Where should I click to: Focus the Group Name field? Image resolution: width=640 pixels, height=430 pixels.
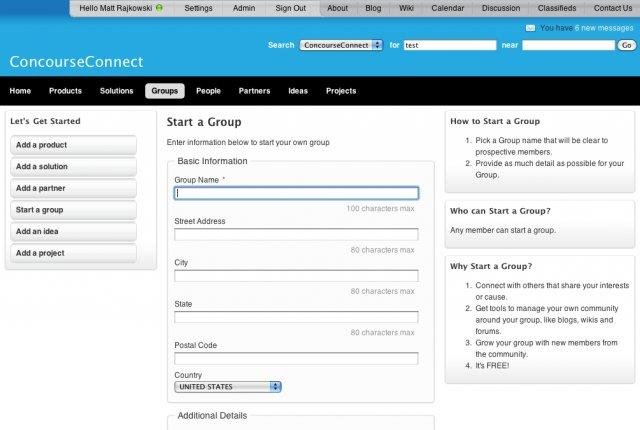pos(296,193)
